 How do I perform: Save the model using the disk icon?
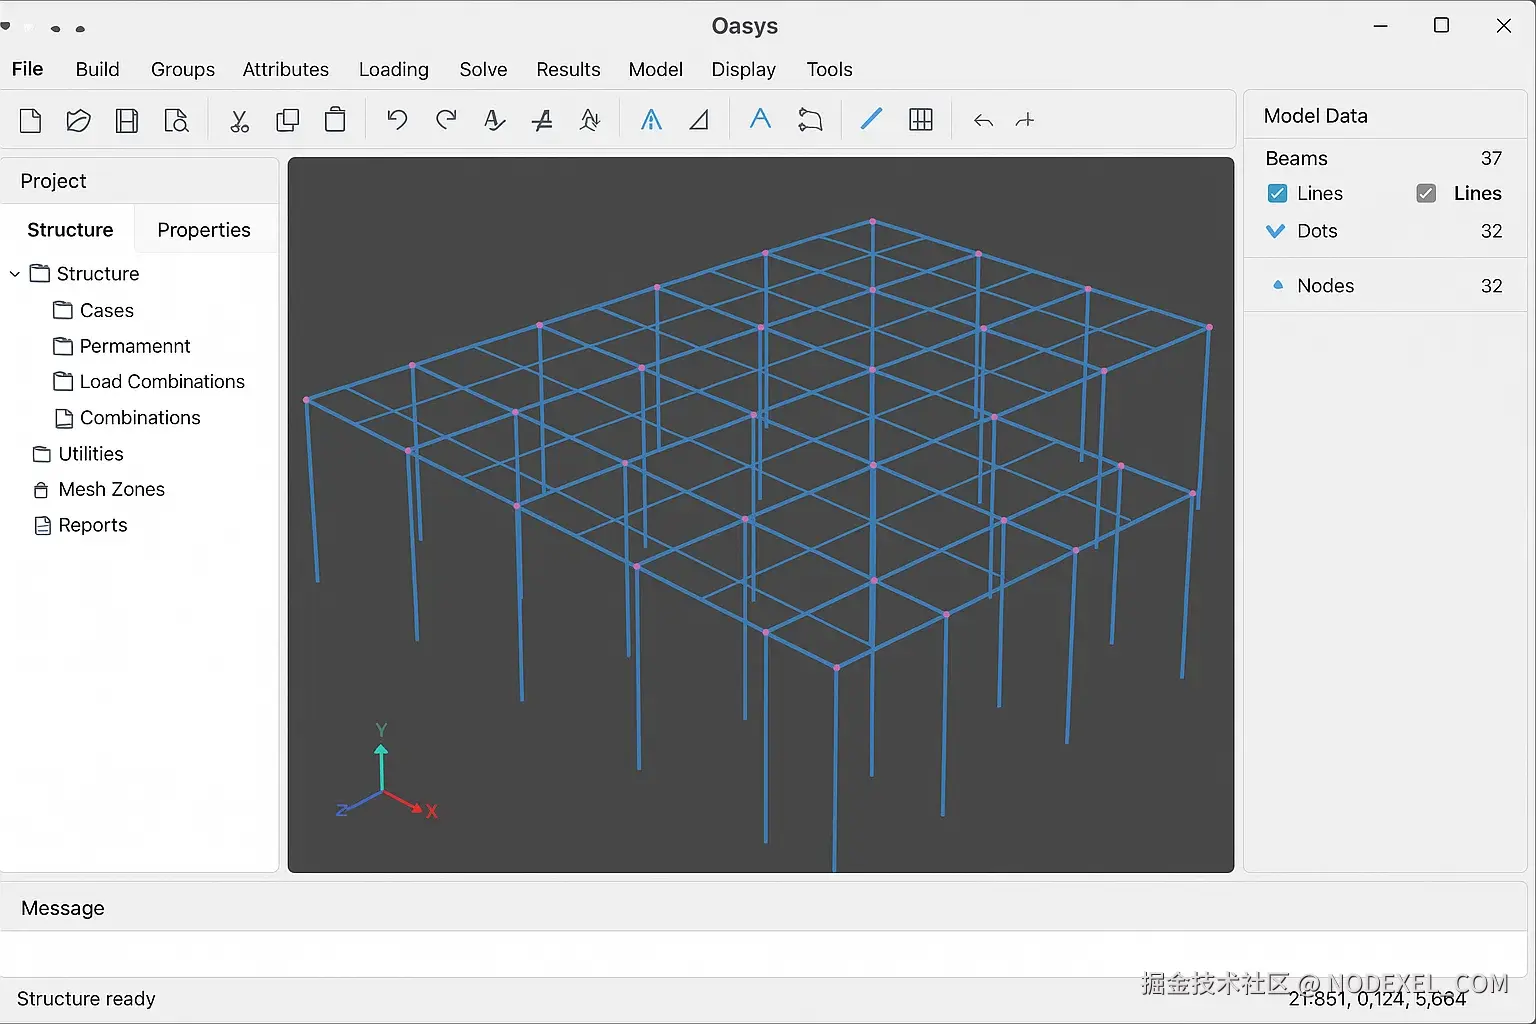click(x=127, y=121)
